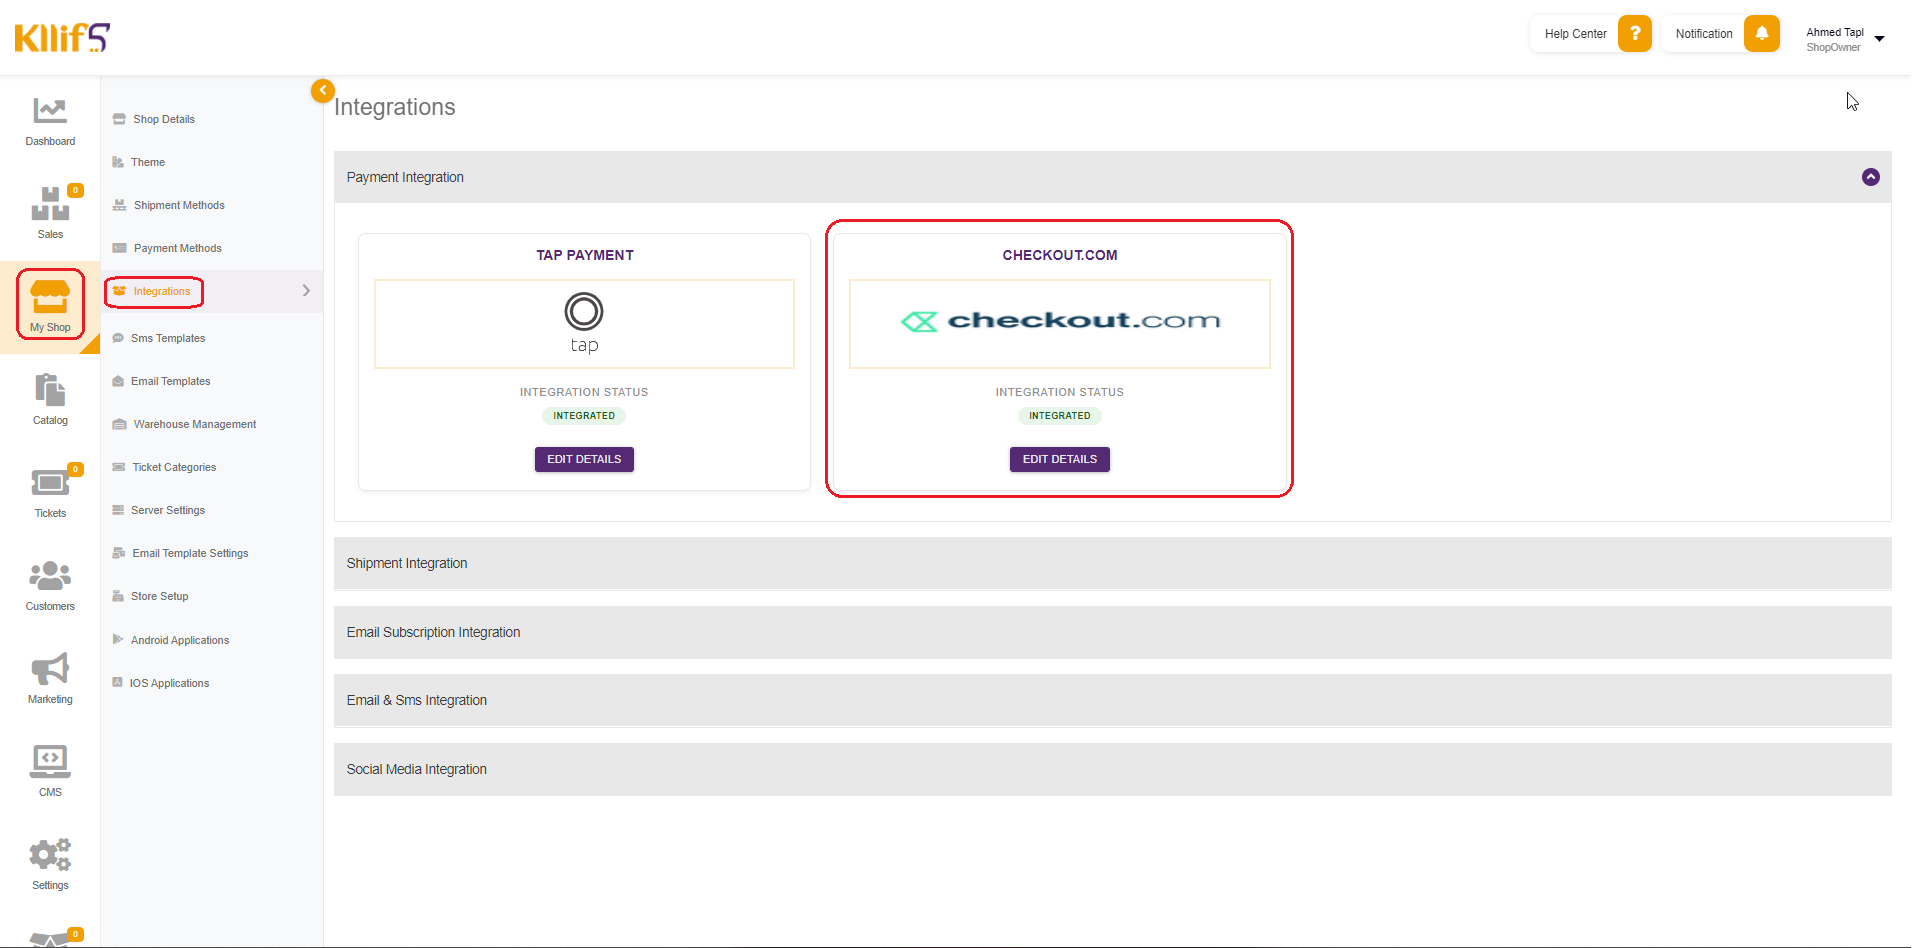Expand the Email Subscription Integration section

click(1112, 632)
